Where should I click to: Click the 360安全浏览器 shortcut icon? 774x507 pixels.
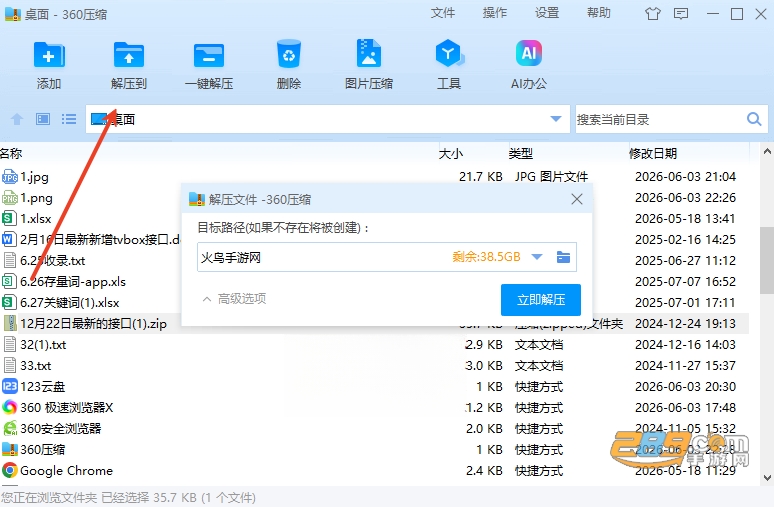[9, 428]
